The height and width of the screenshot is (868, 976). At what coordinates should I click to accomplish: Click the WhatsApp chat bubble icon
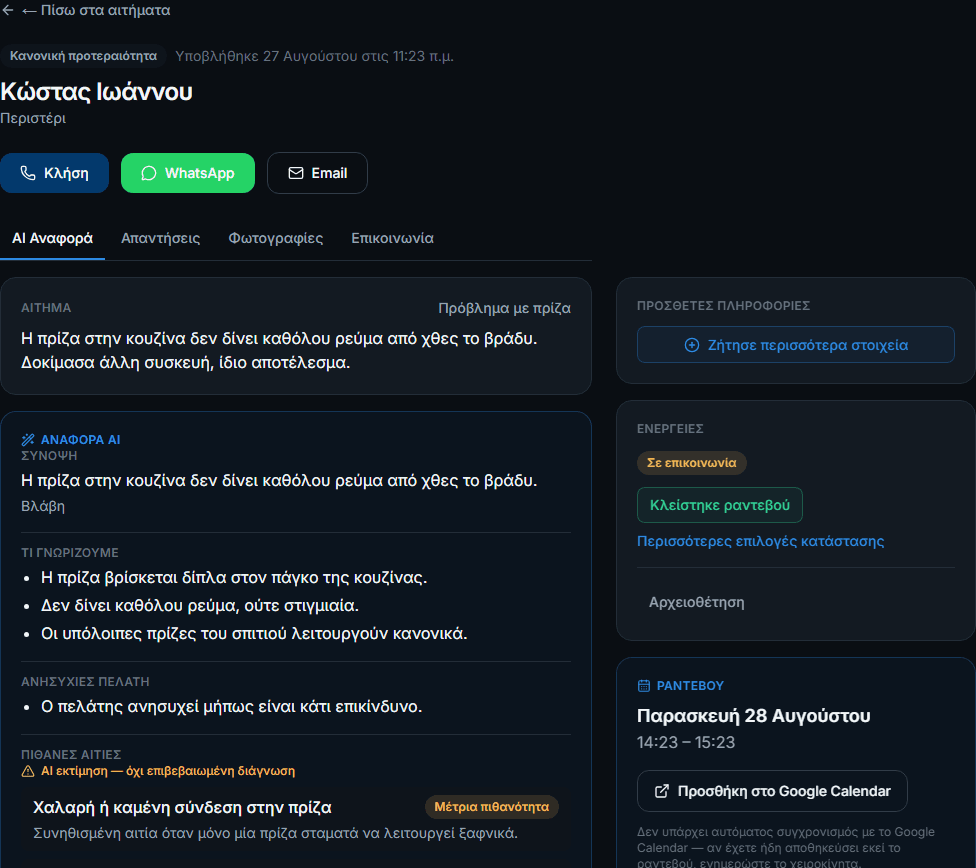coord(149,173)
